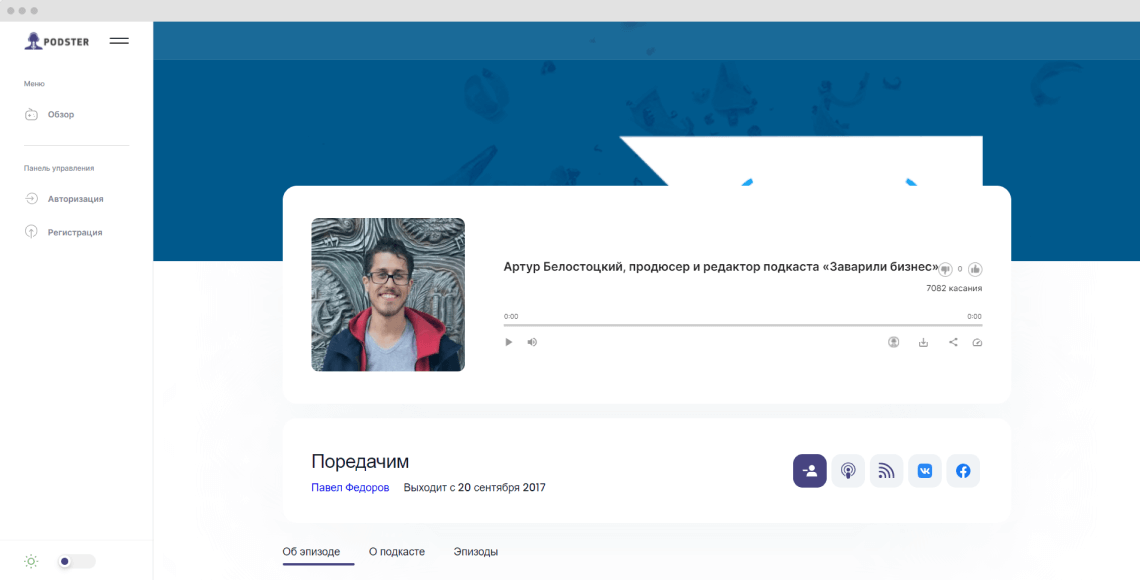Dislike the episode with thumbs down
This screenshot has width=1140, height=580.
(x=944, y=268)
